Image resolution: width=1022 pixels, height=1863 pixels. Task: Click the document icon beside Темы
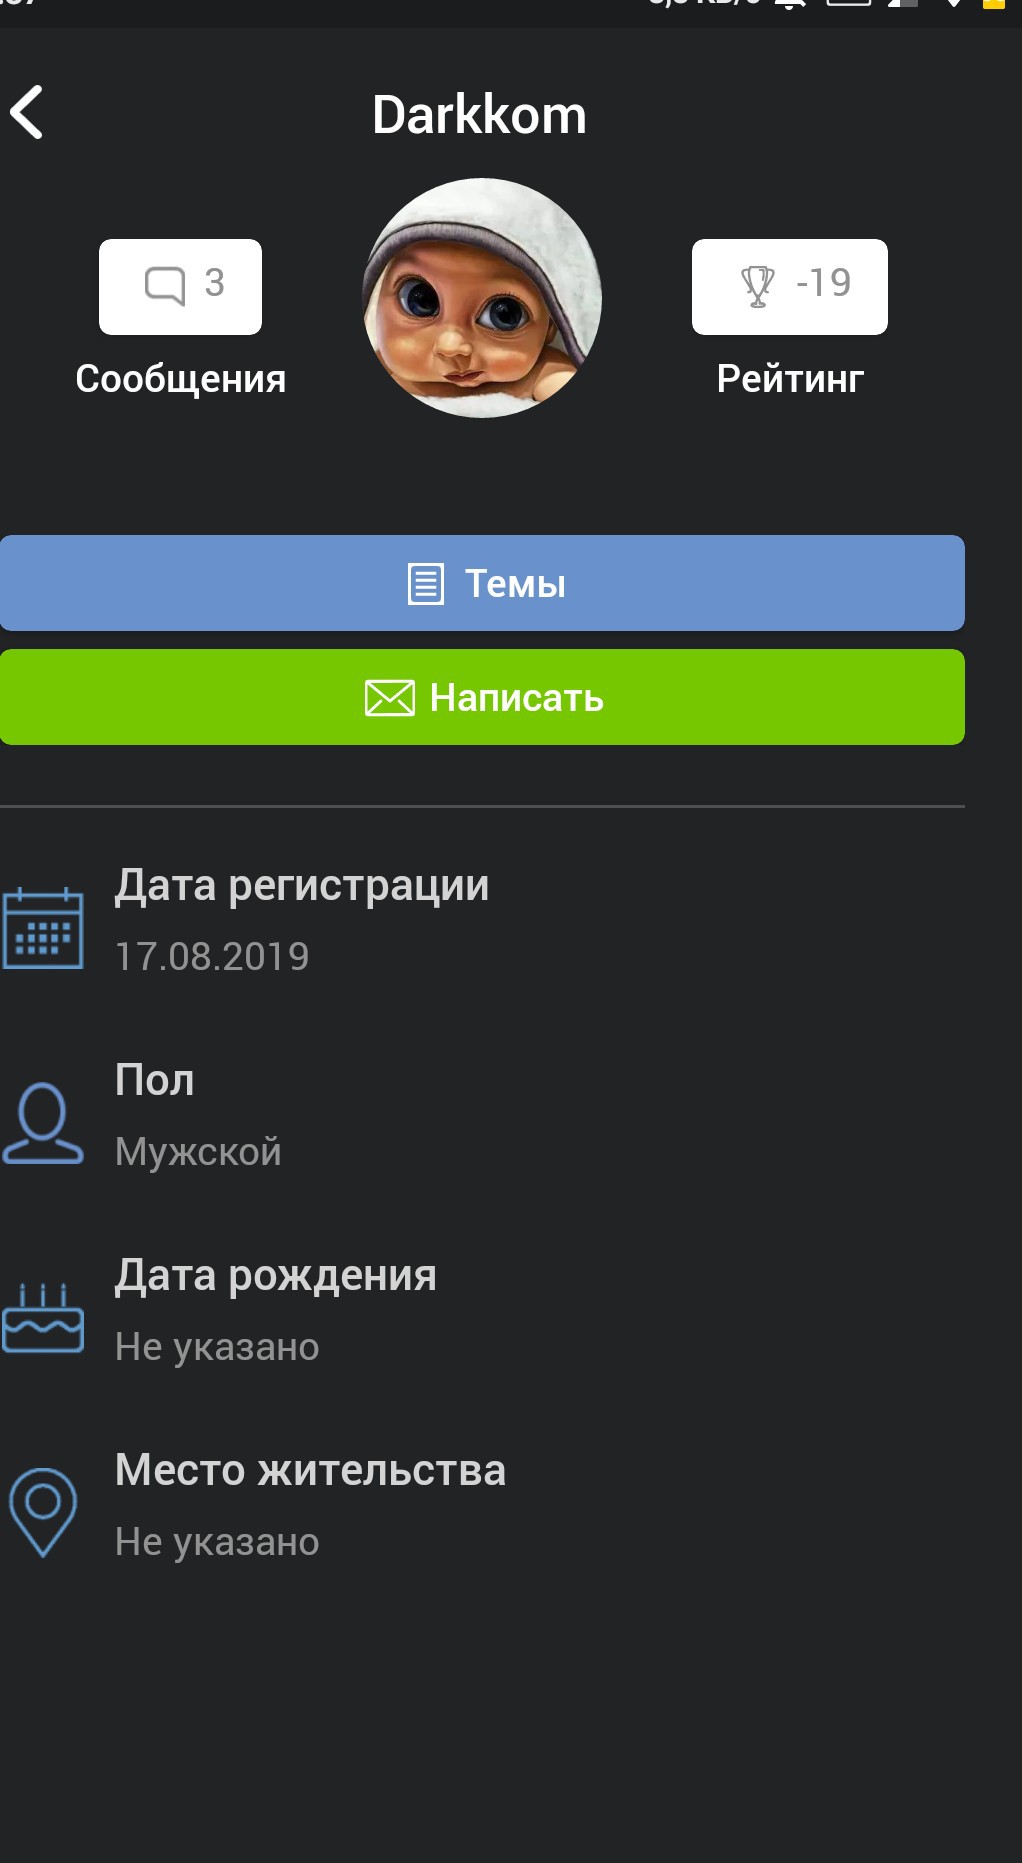coord(425,584)
